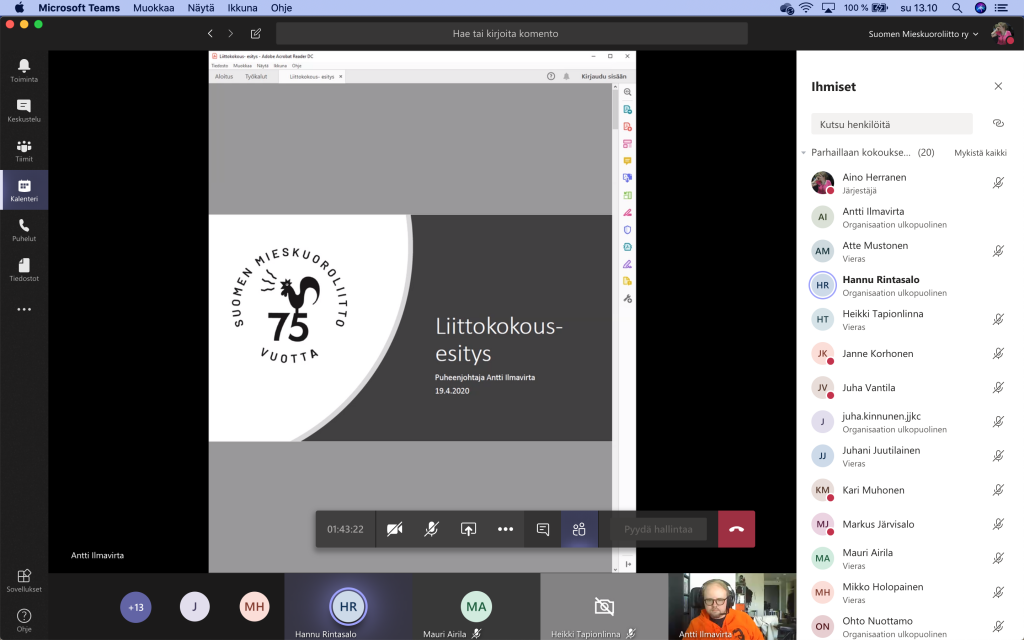Toggle Mauri Airila's mic icon in list
Screen dimensions: 1024x640
pos(998,558)
